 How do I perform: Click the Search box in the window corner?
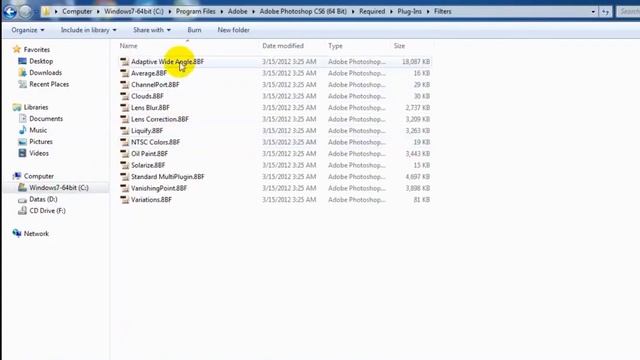pyautogui.click(x=628, y=12)
